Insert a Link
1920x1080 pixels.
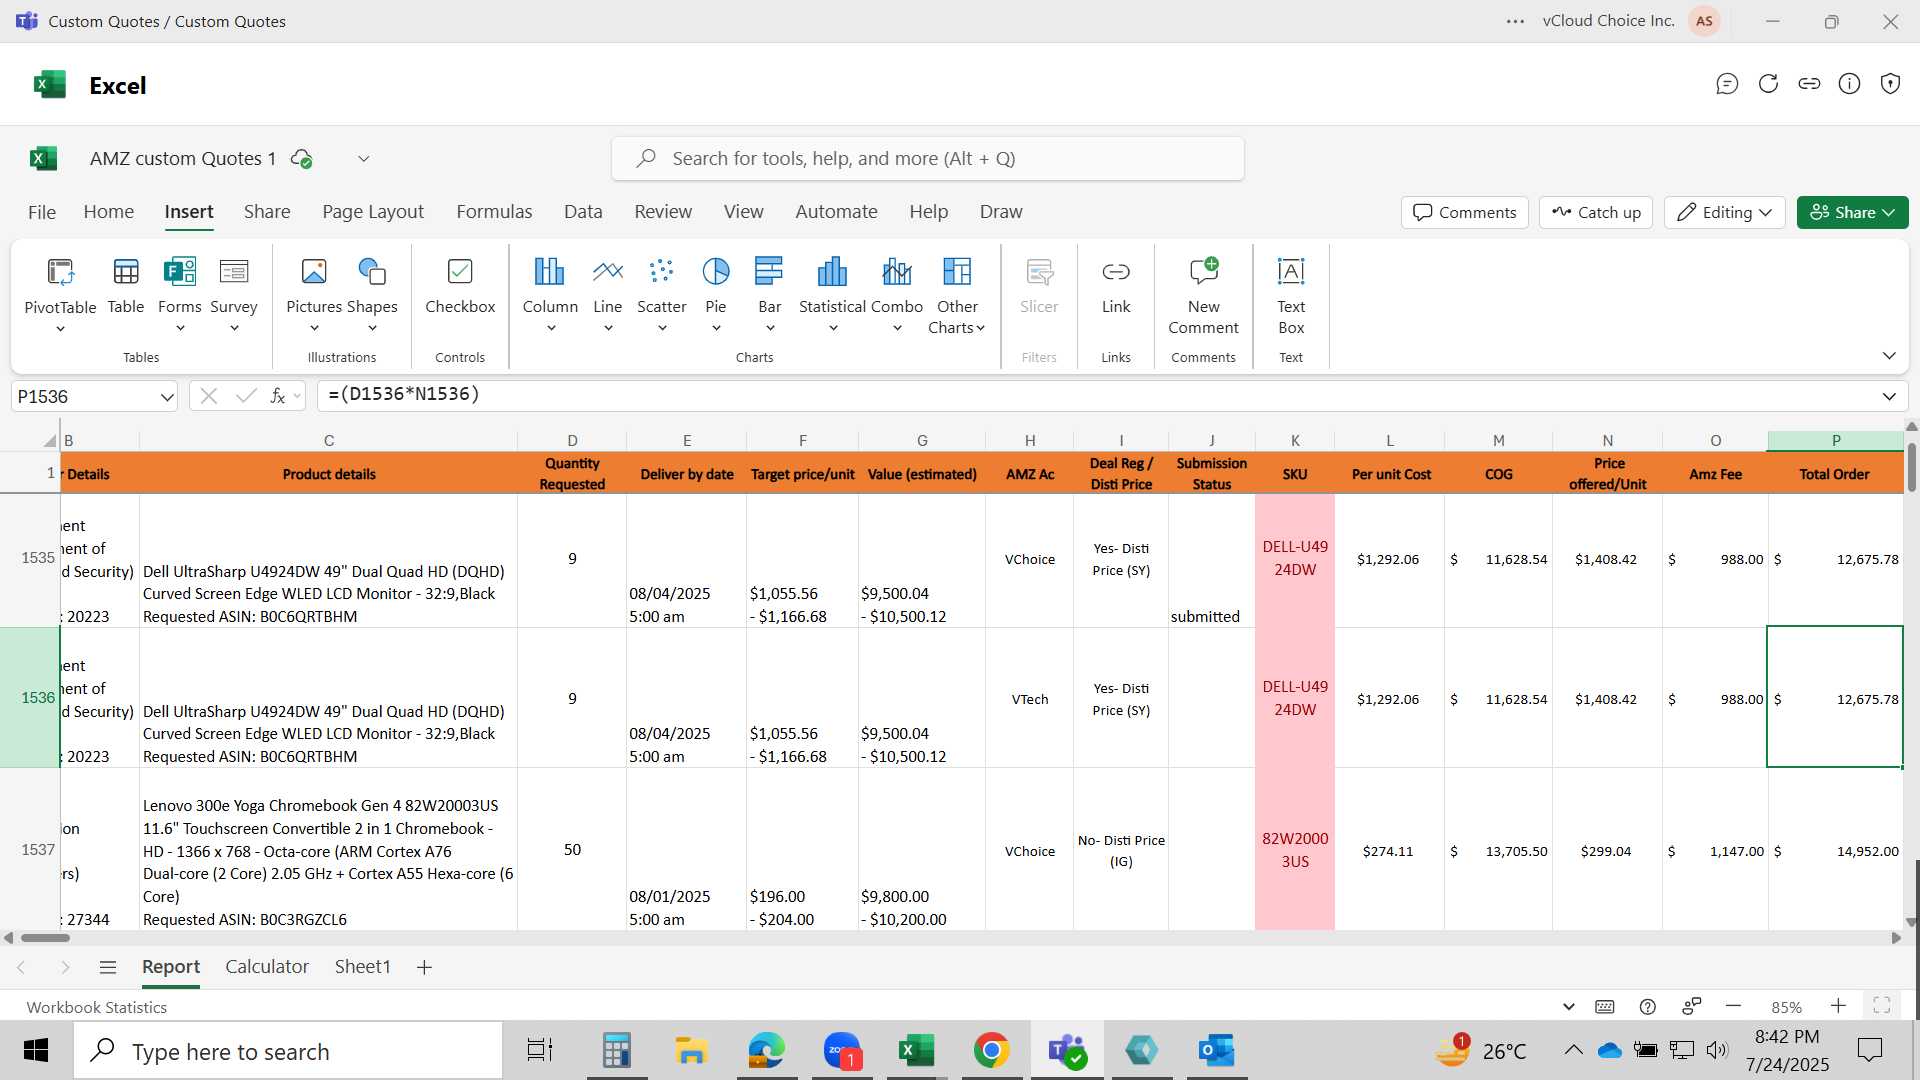1116,286
